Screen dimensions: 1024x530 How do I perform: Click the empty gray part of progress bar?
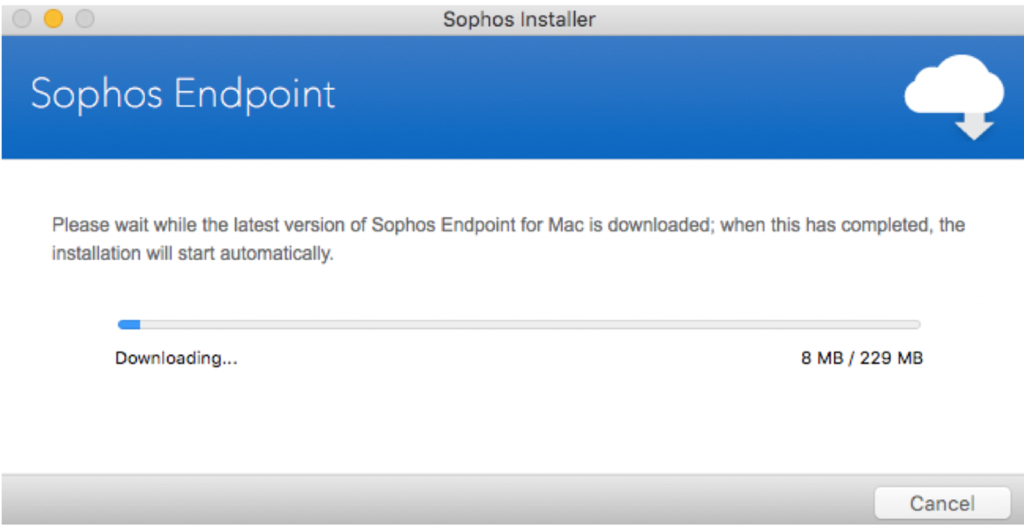click(x=530, y=324)
